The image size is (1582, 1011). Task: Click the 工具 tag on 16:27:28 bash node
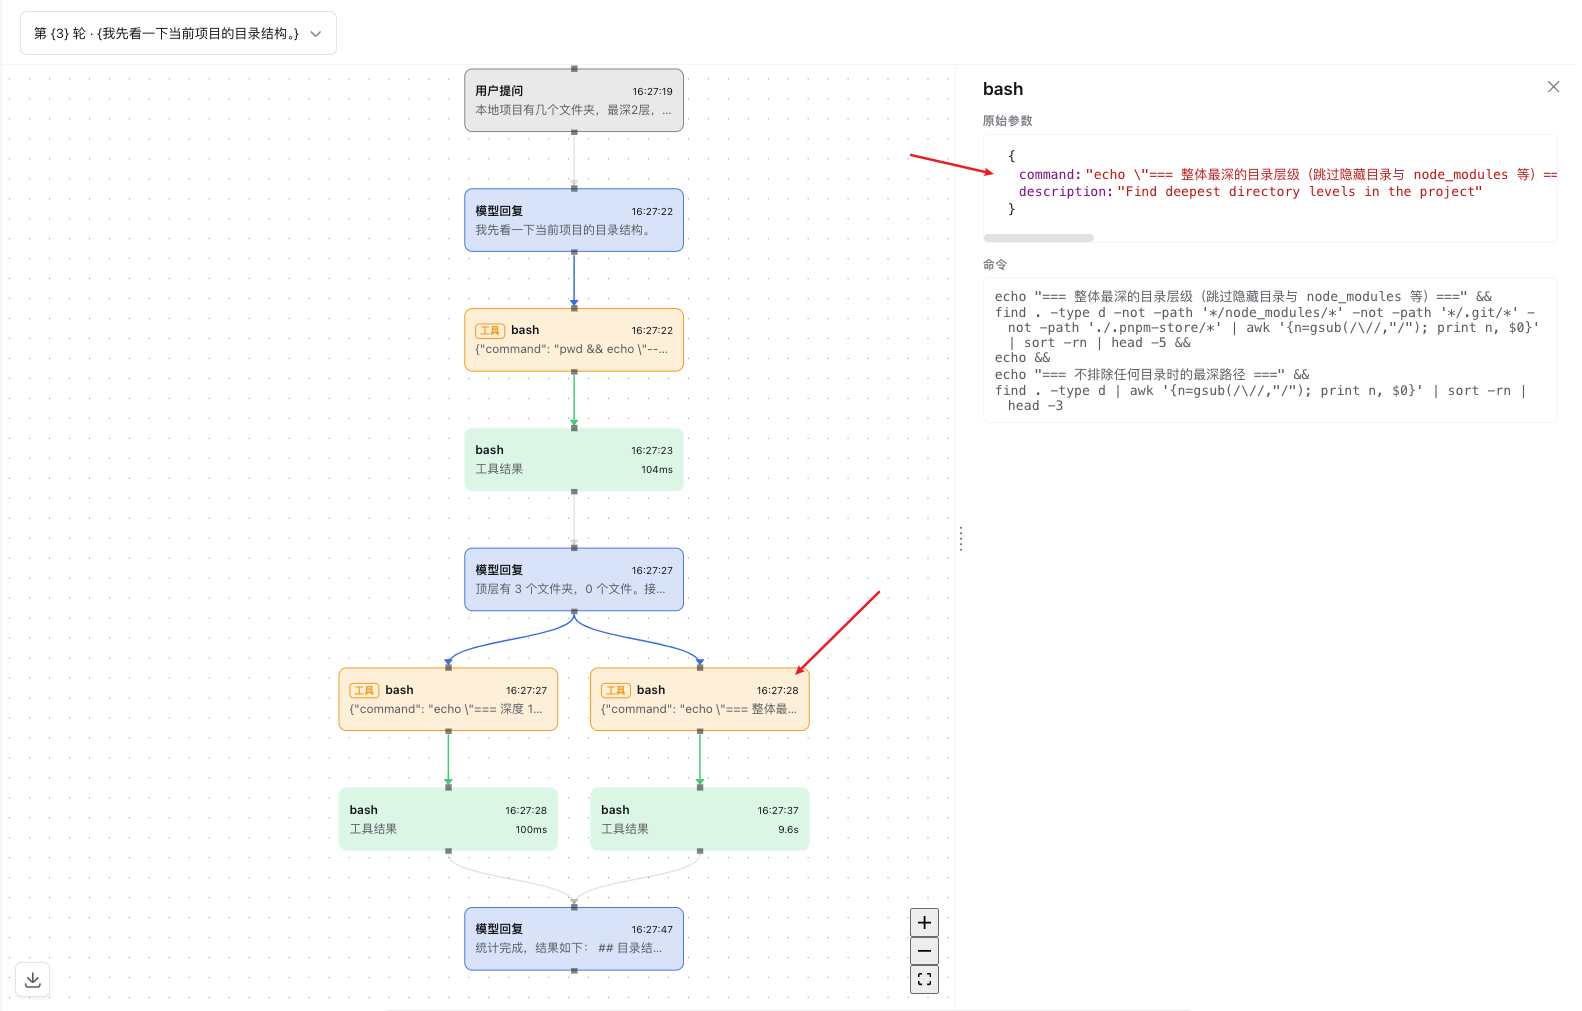click(x=616, y=690)
